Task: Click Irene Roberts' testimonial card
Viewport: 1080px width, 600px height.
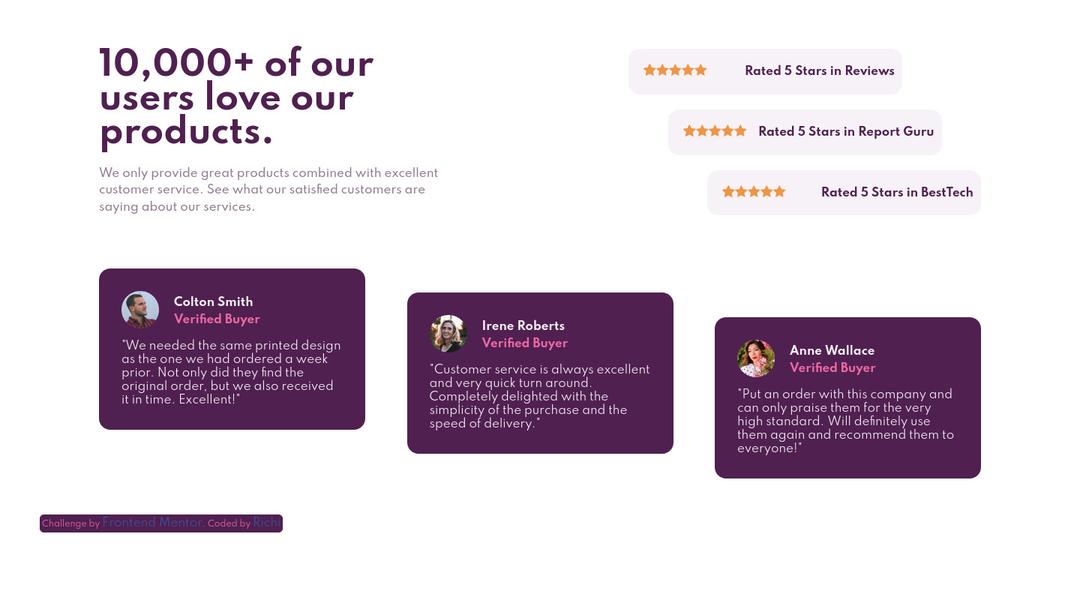Action: [540, 375]
